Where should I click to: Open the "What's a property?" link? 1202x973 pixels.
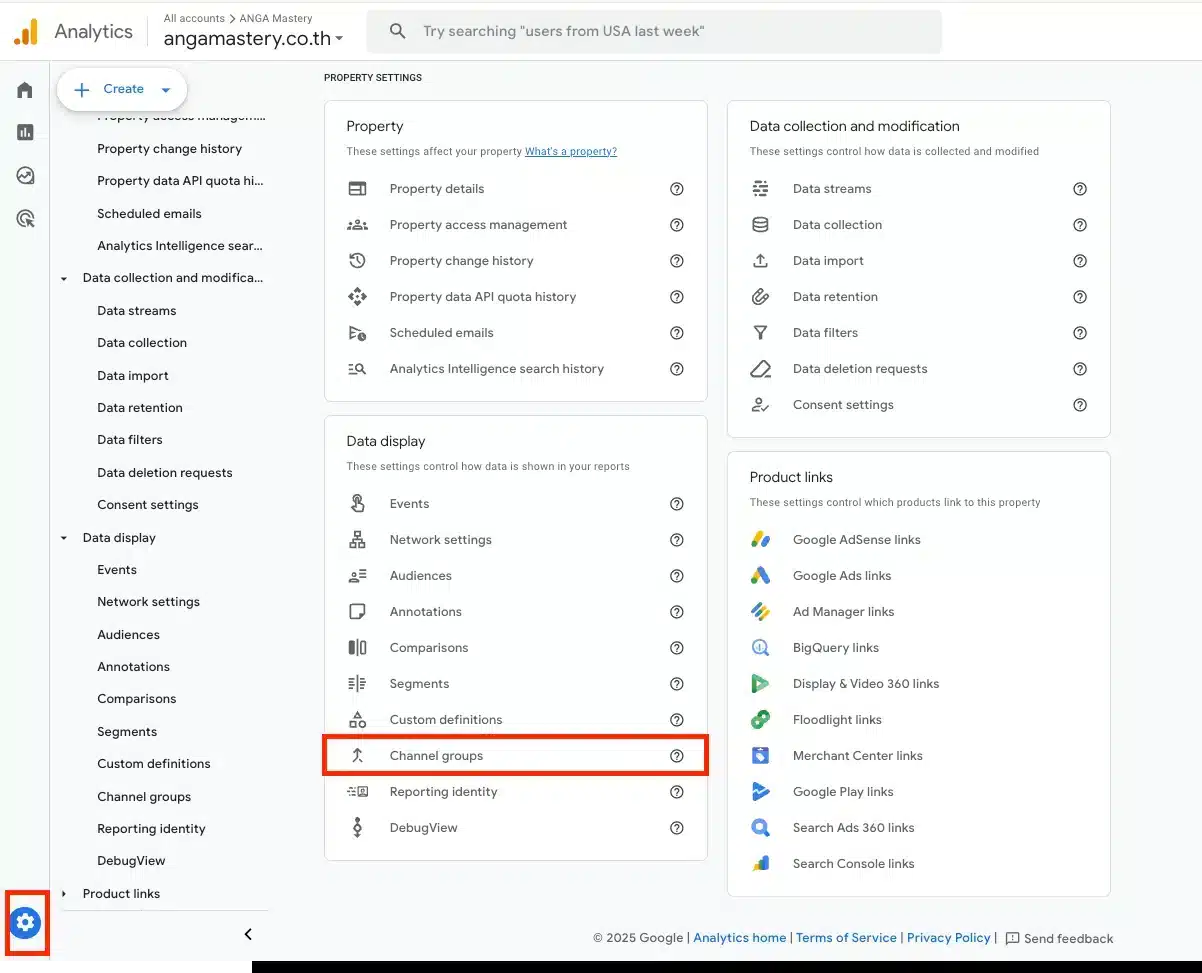(x=570, y=152)
